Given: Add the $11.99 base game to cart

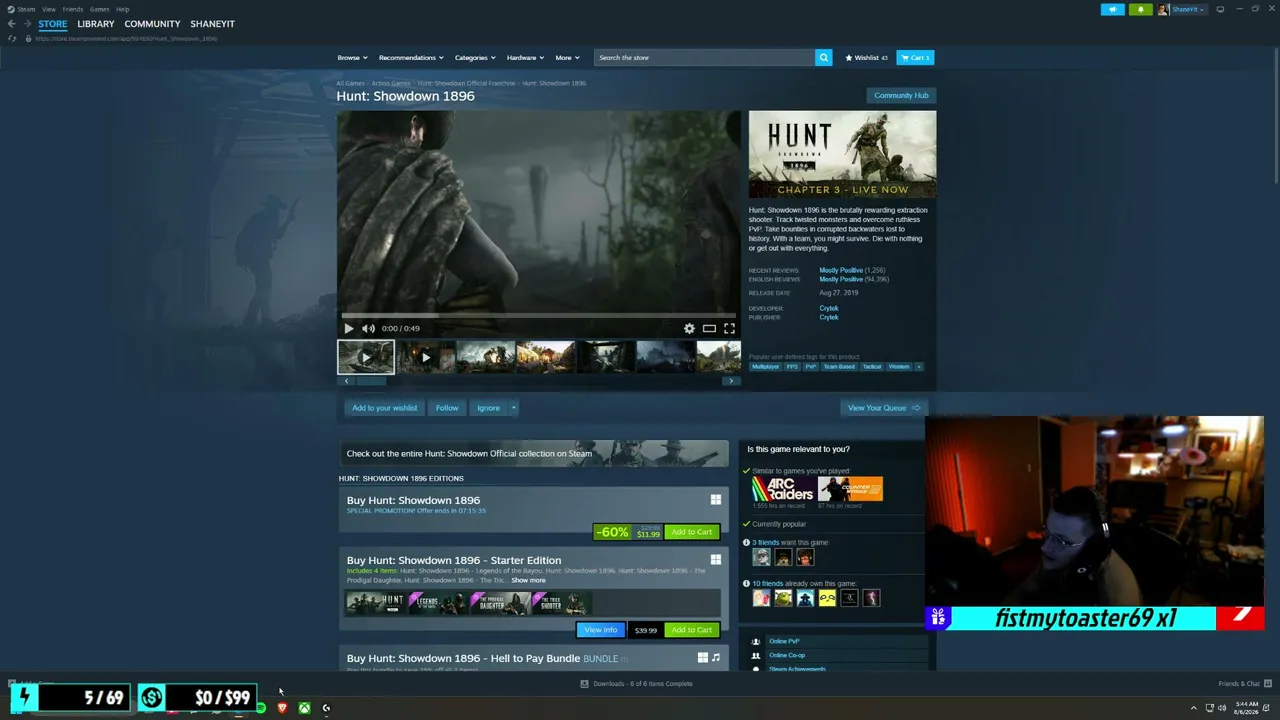Looking at the screenshot, I should coord(692,532).
